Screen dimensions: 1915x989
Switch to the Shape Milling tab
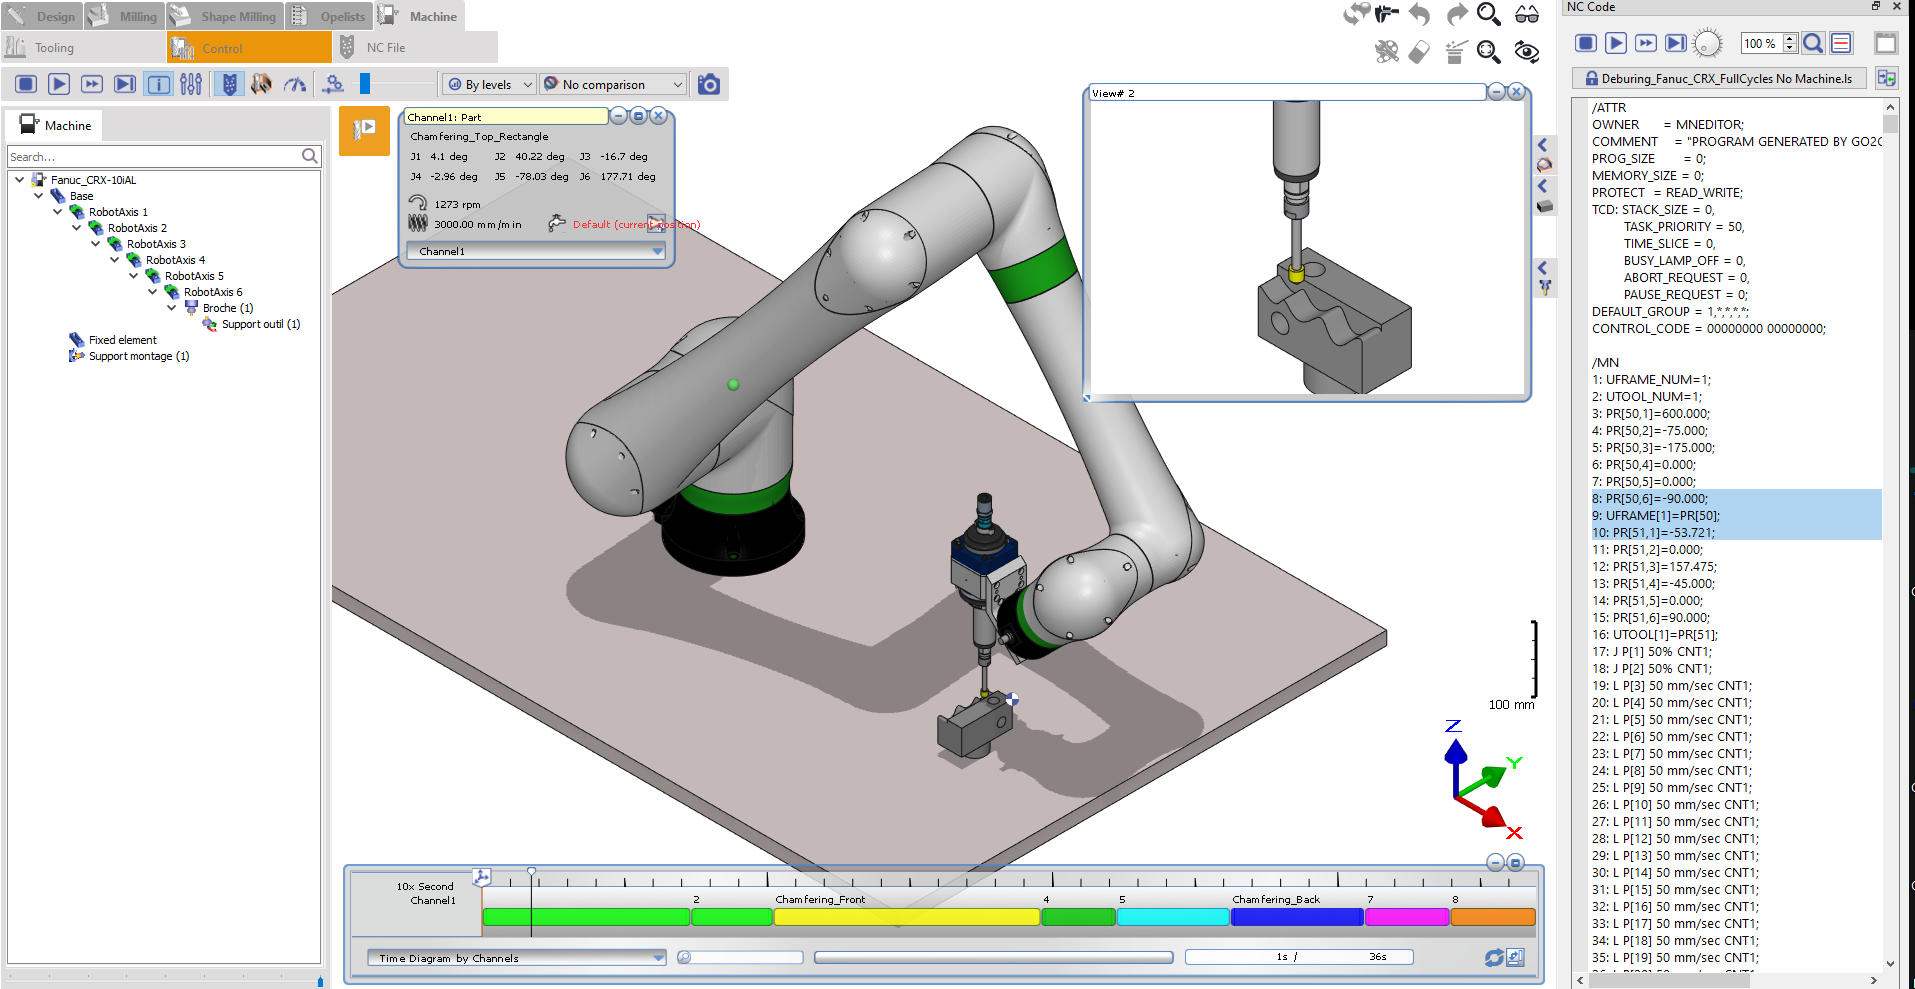point(225,16)
